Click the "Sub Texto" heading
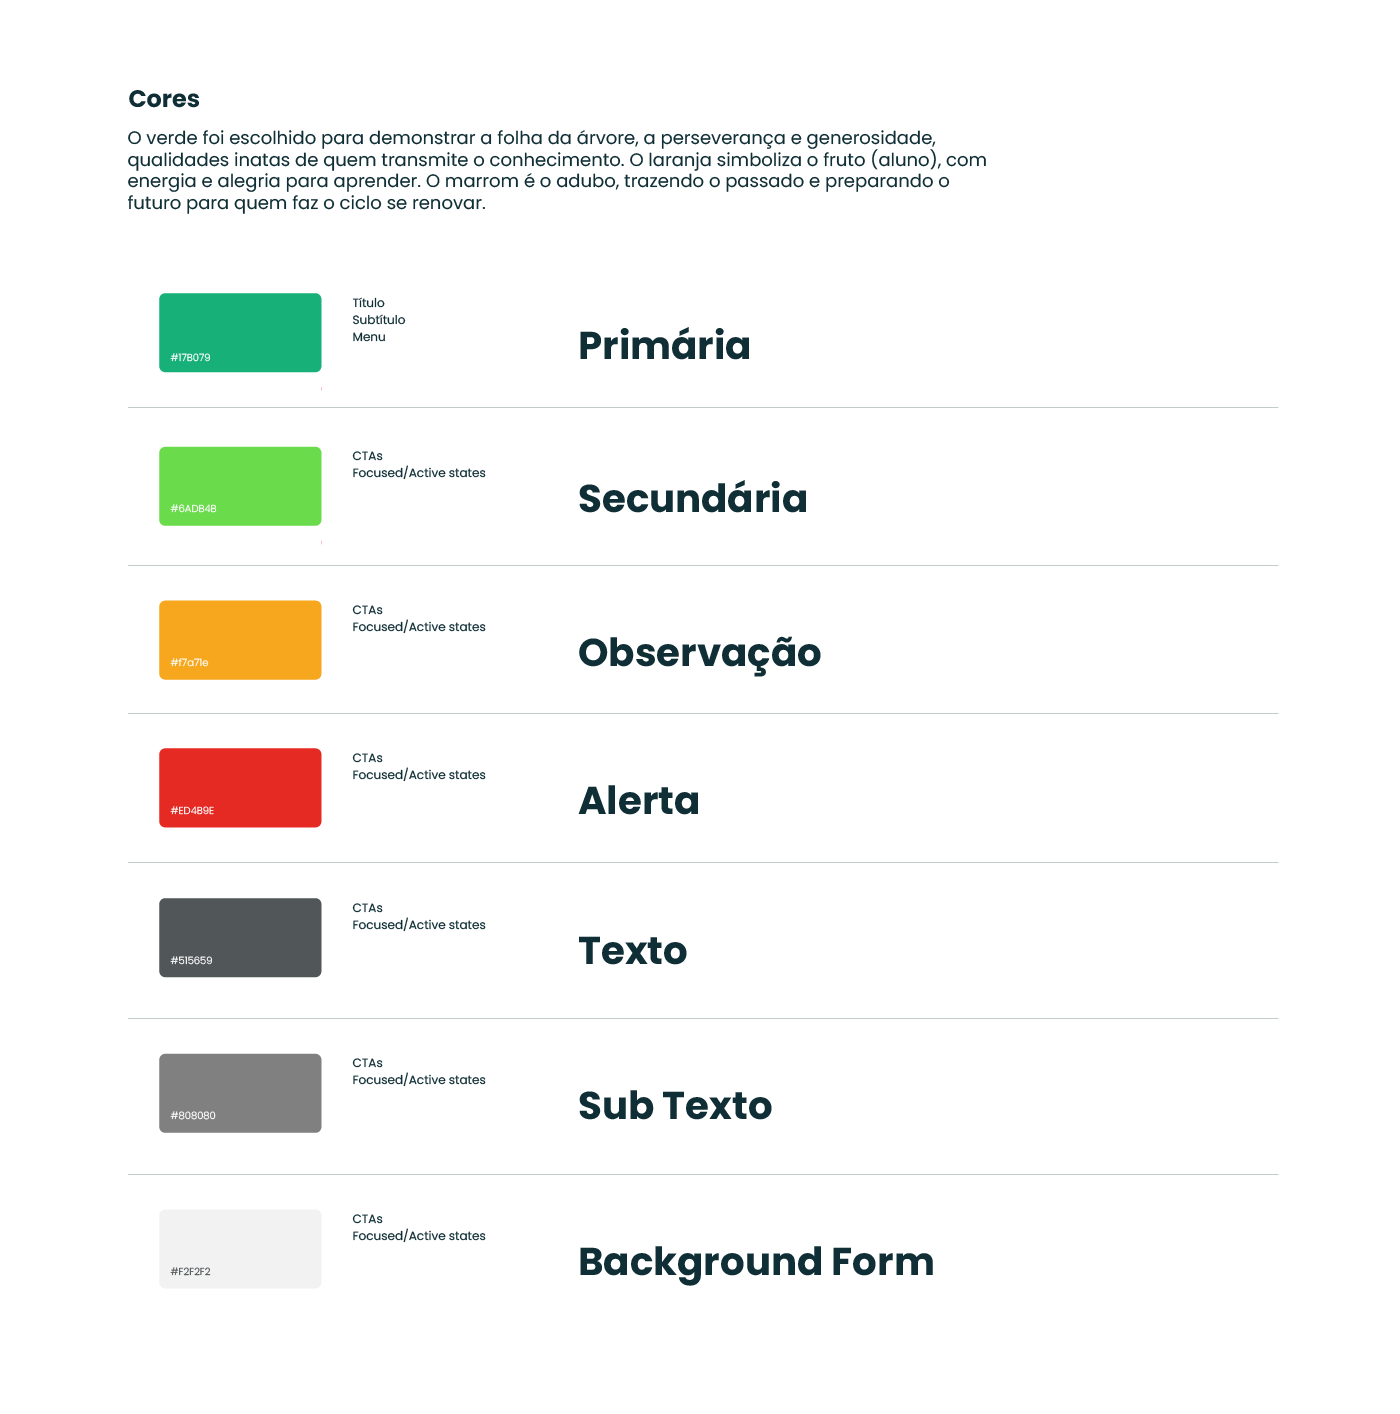 (675, 1106)
